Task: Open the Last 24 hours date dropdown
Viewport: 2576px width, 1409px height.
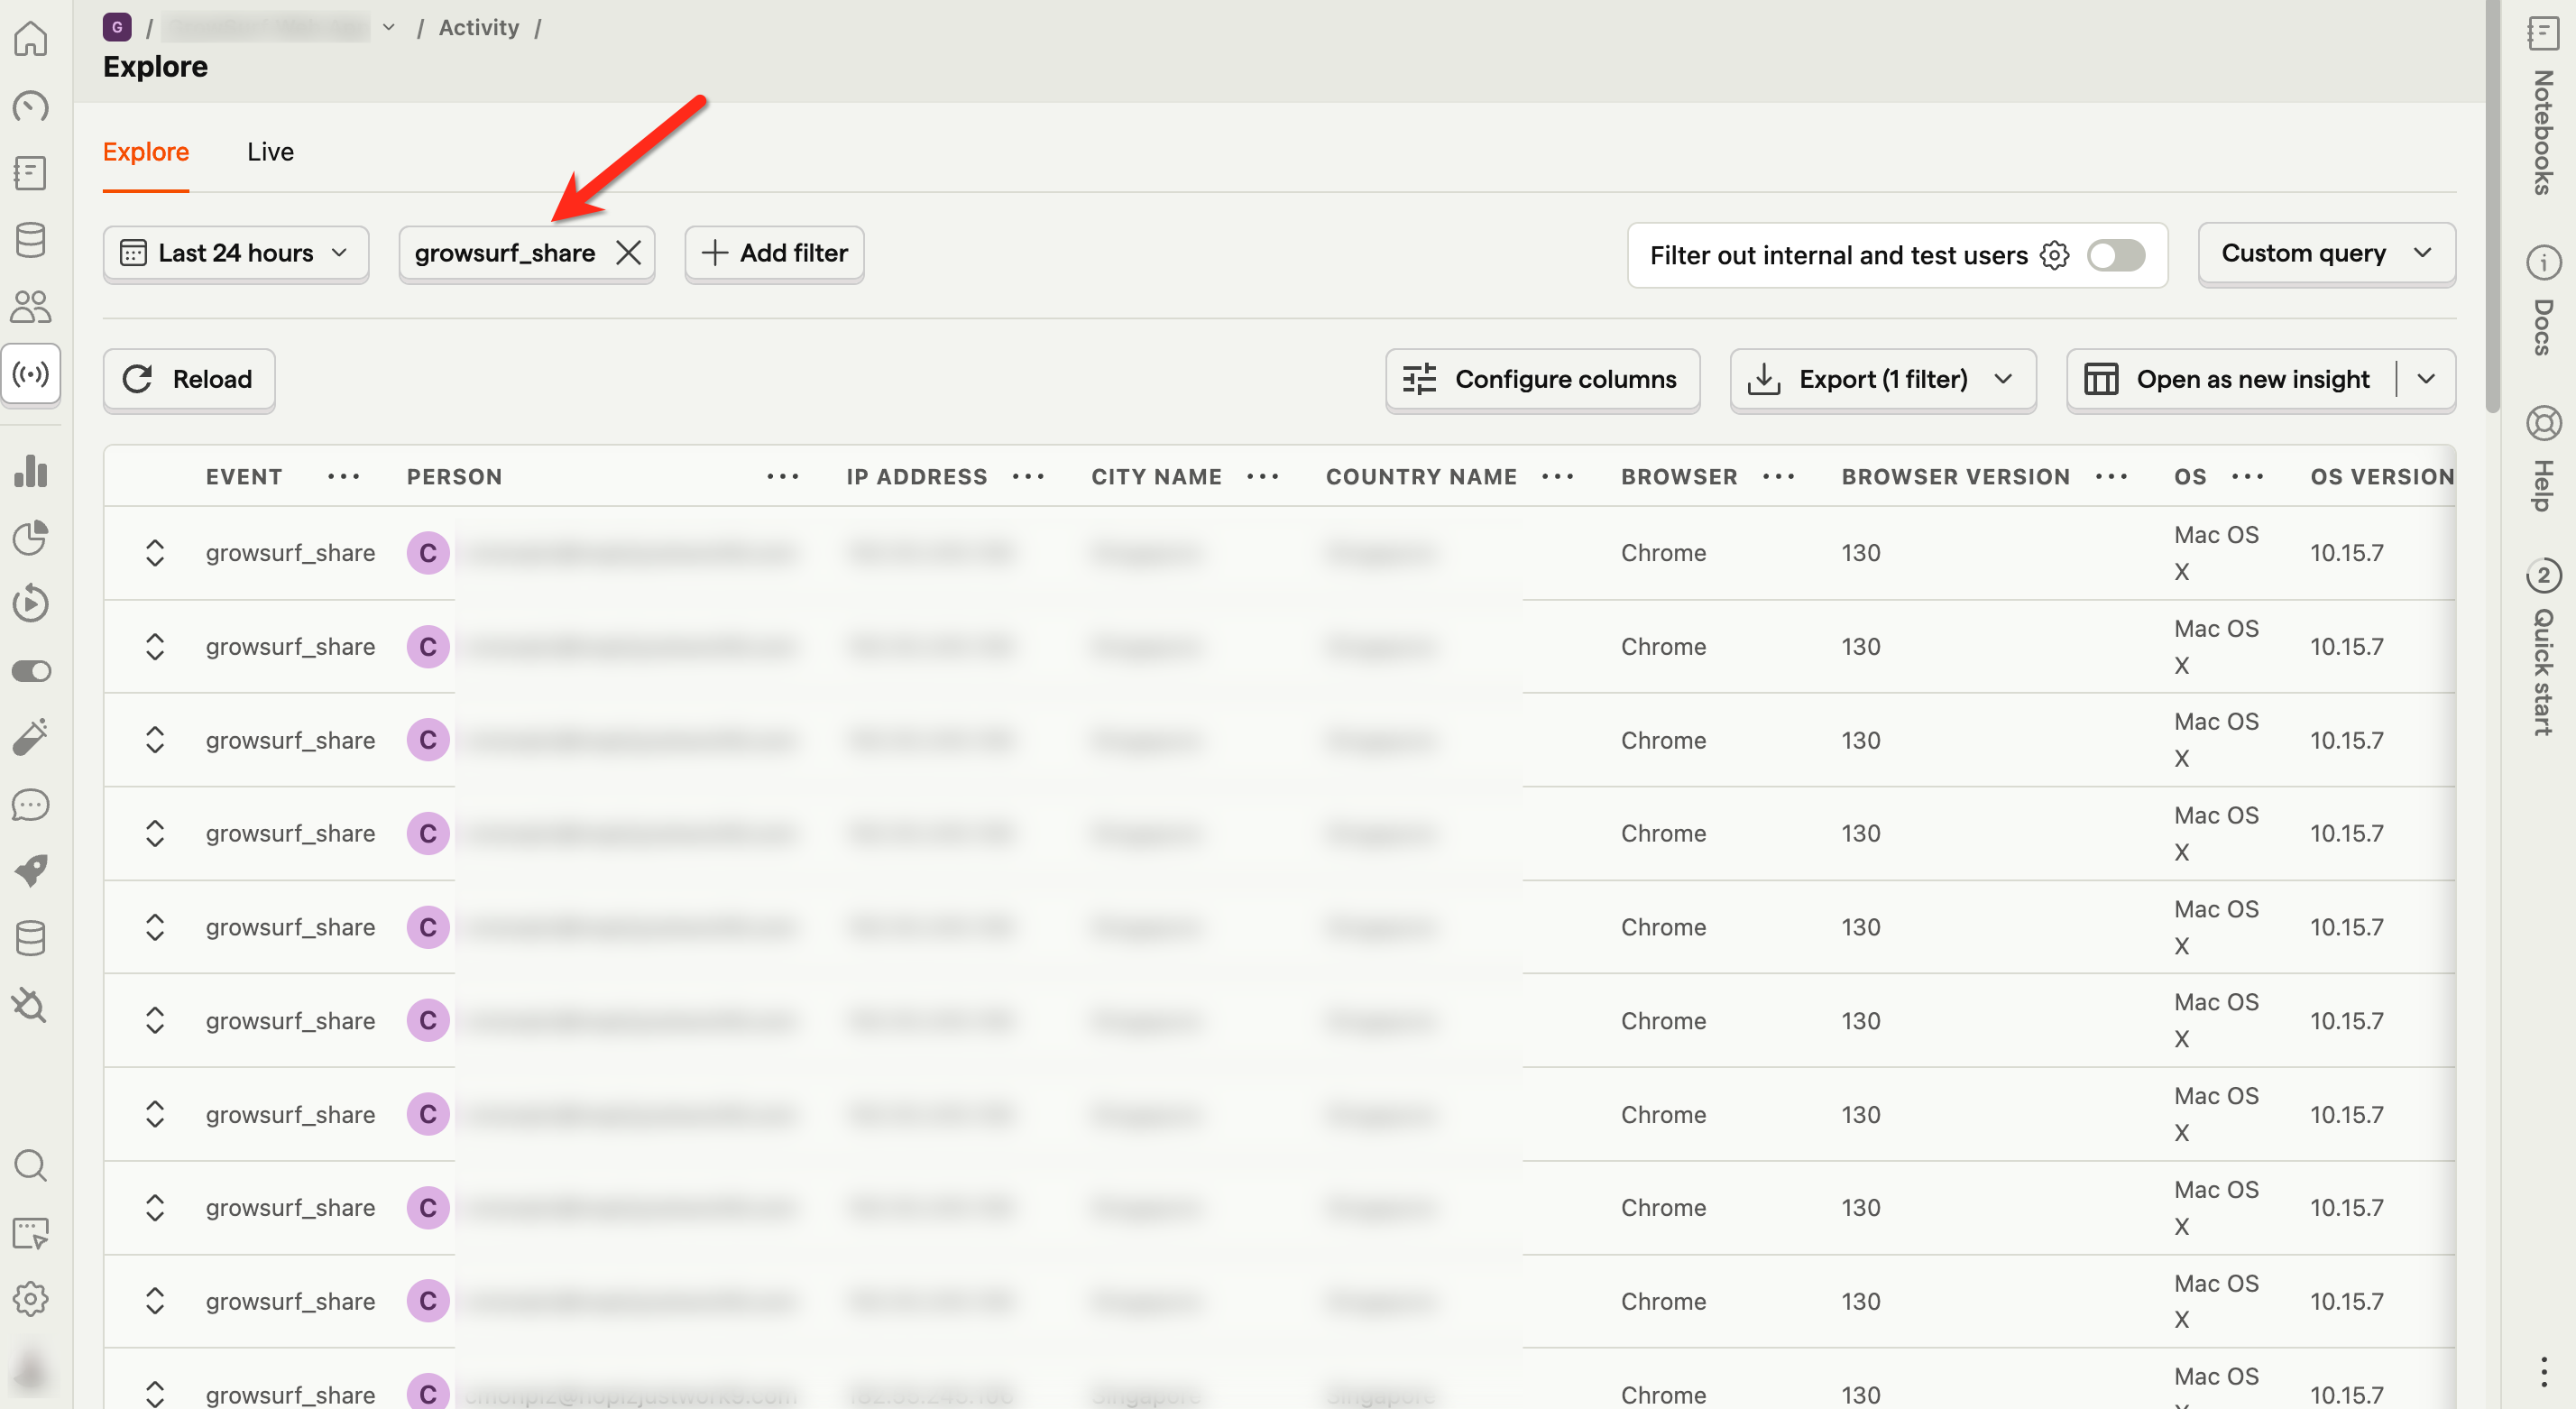Action: (x=235, y=253)
